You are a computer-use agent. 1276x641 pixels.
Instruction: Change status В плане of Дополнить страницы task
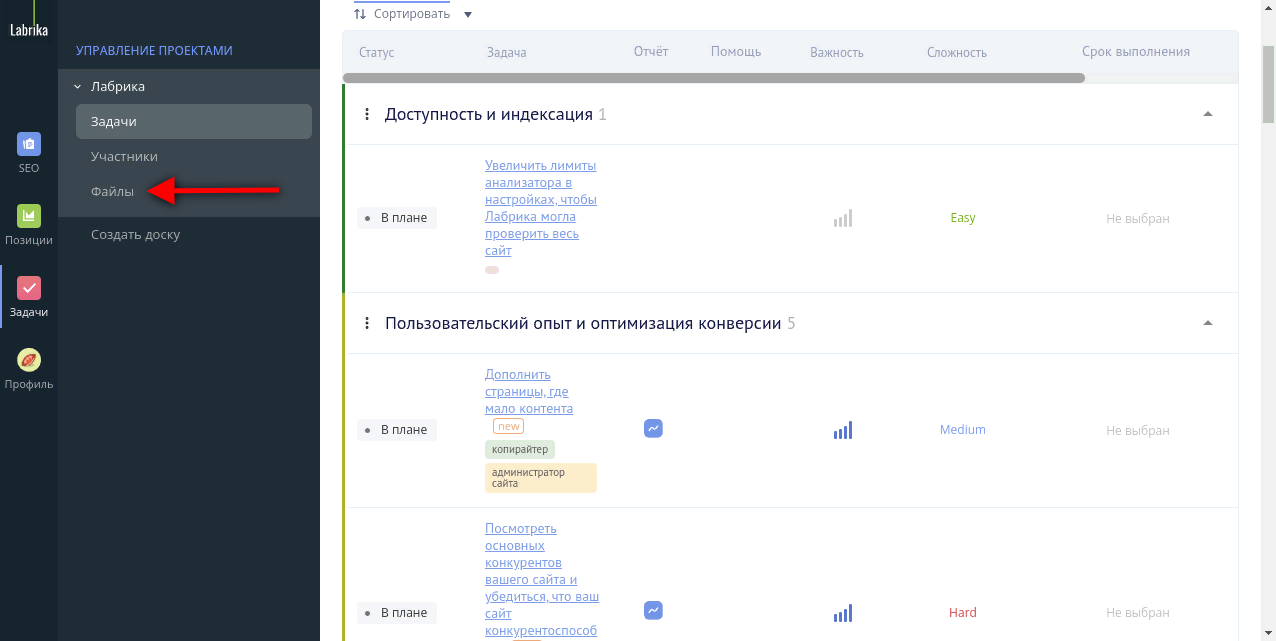click(x=397, y=430)
